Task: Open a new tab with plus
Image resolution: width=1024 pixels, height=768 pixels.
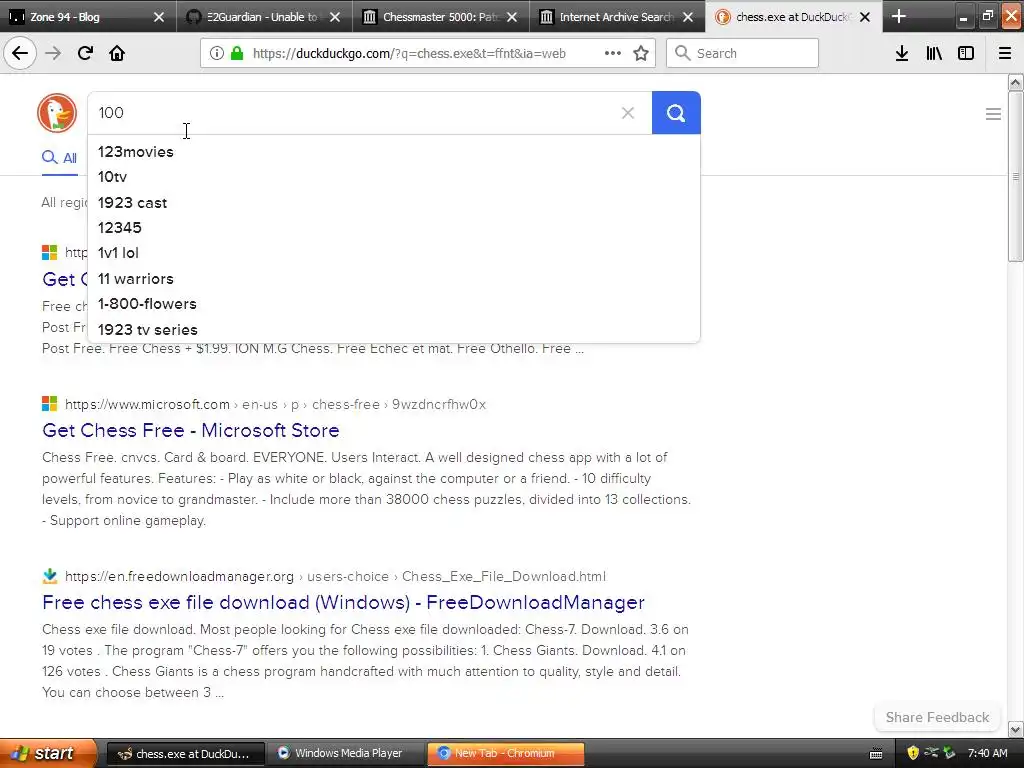Action: [899, 16]
